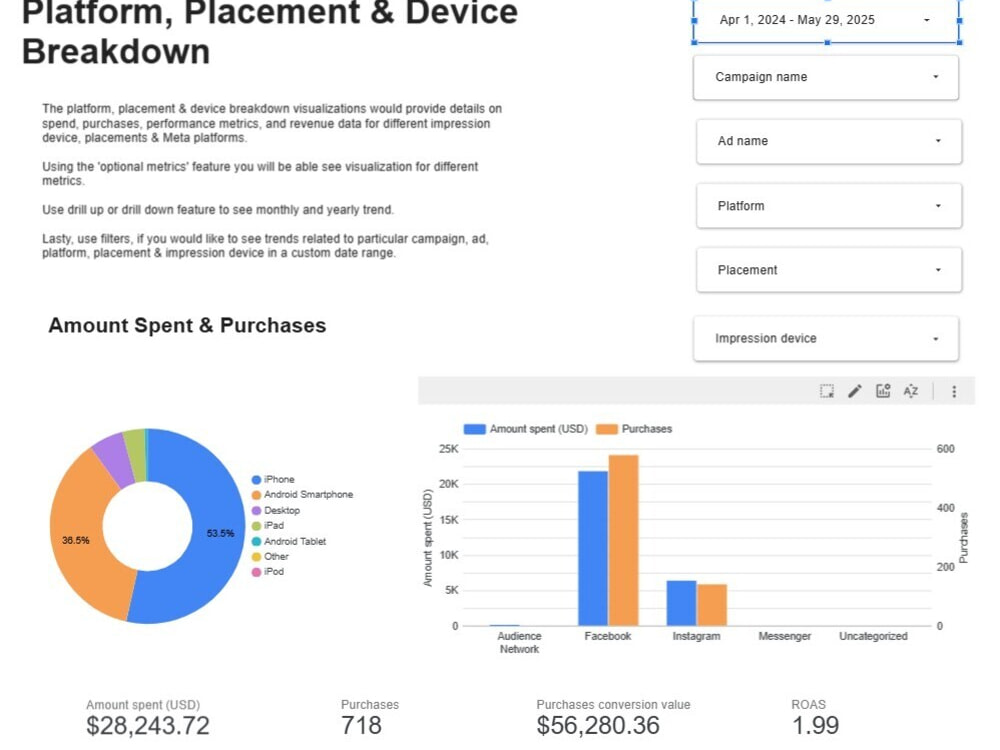The image size is (1000, 750).
Task: Open the Platform filter dropdown
Action: tap(829, 206)
